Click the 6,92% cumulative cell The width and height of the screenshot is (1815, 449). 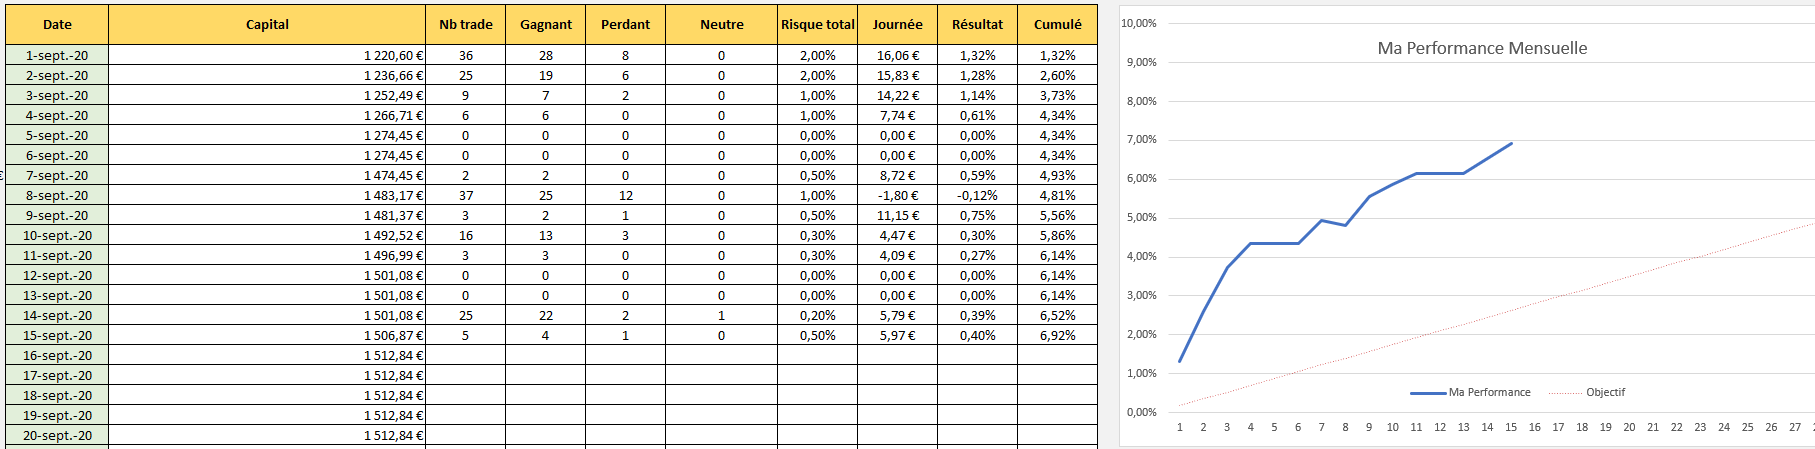click(x=1057, y=336)
